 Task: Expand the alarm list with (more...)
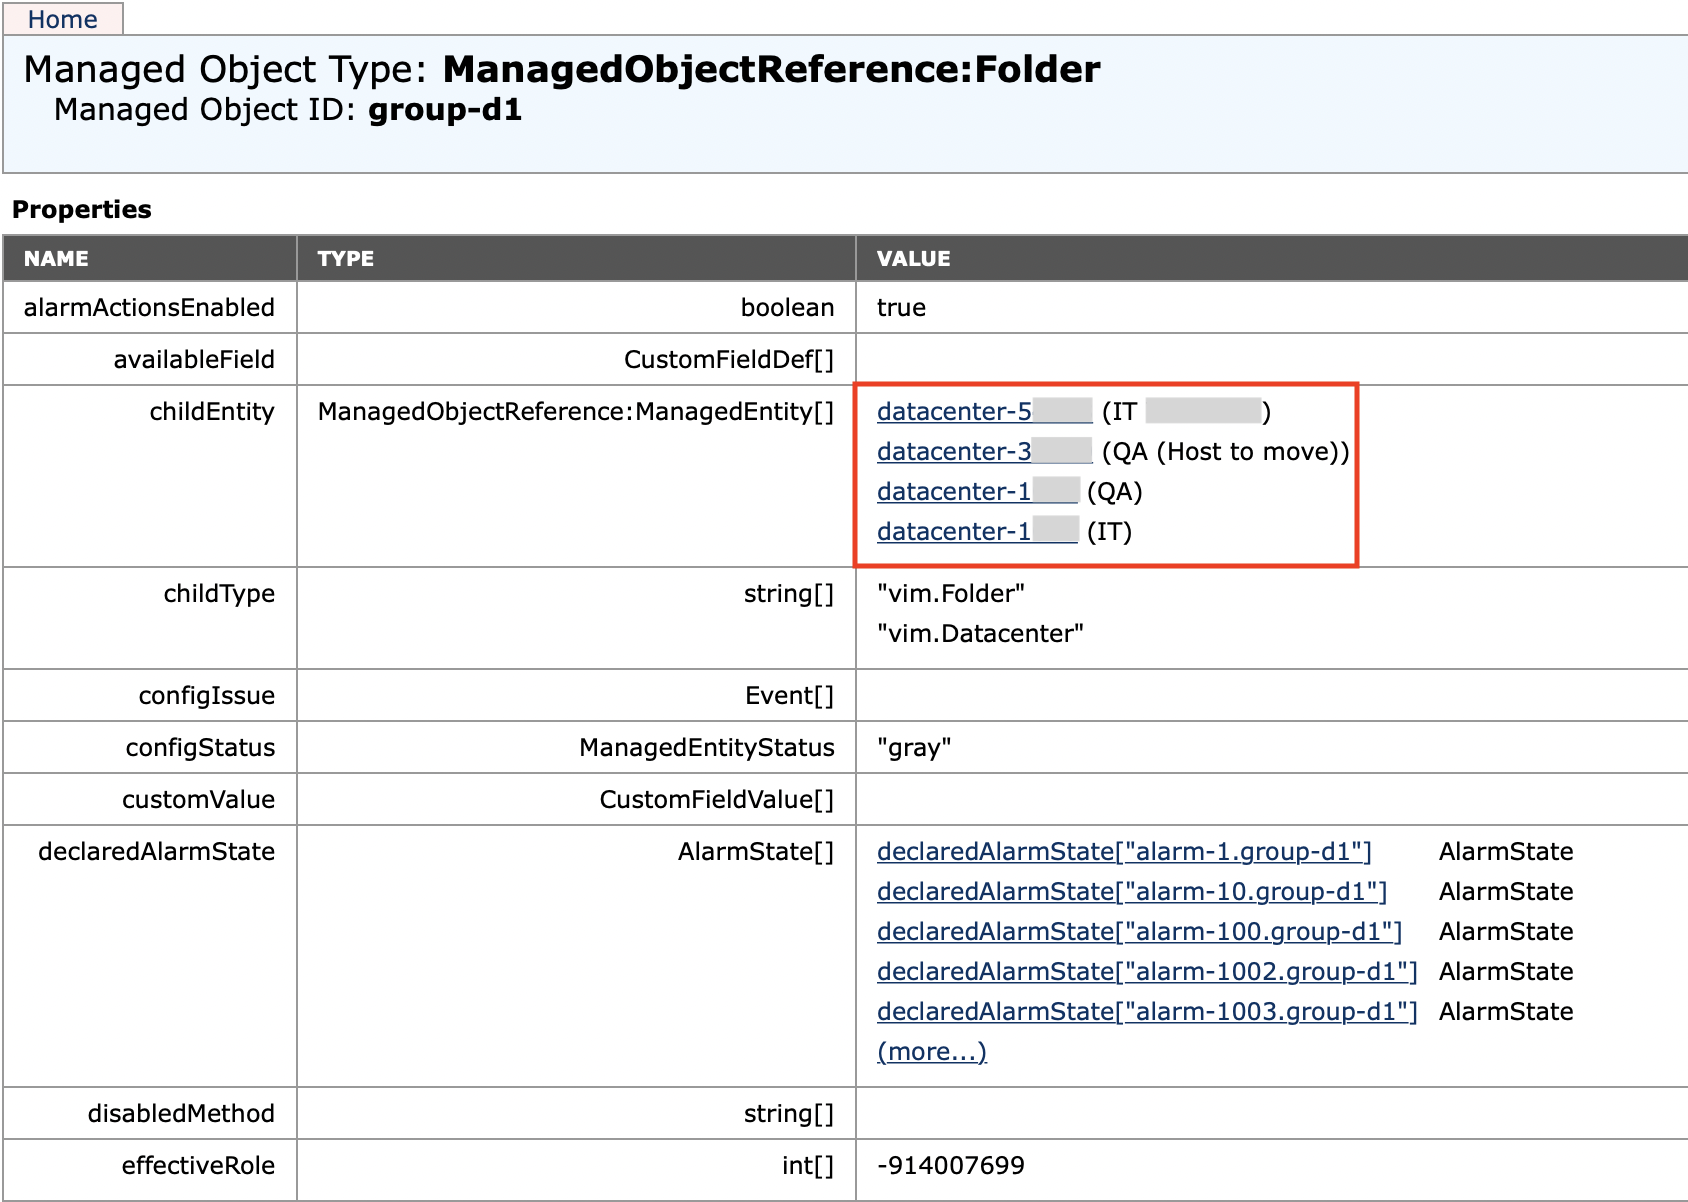[931, 1051]
